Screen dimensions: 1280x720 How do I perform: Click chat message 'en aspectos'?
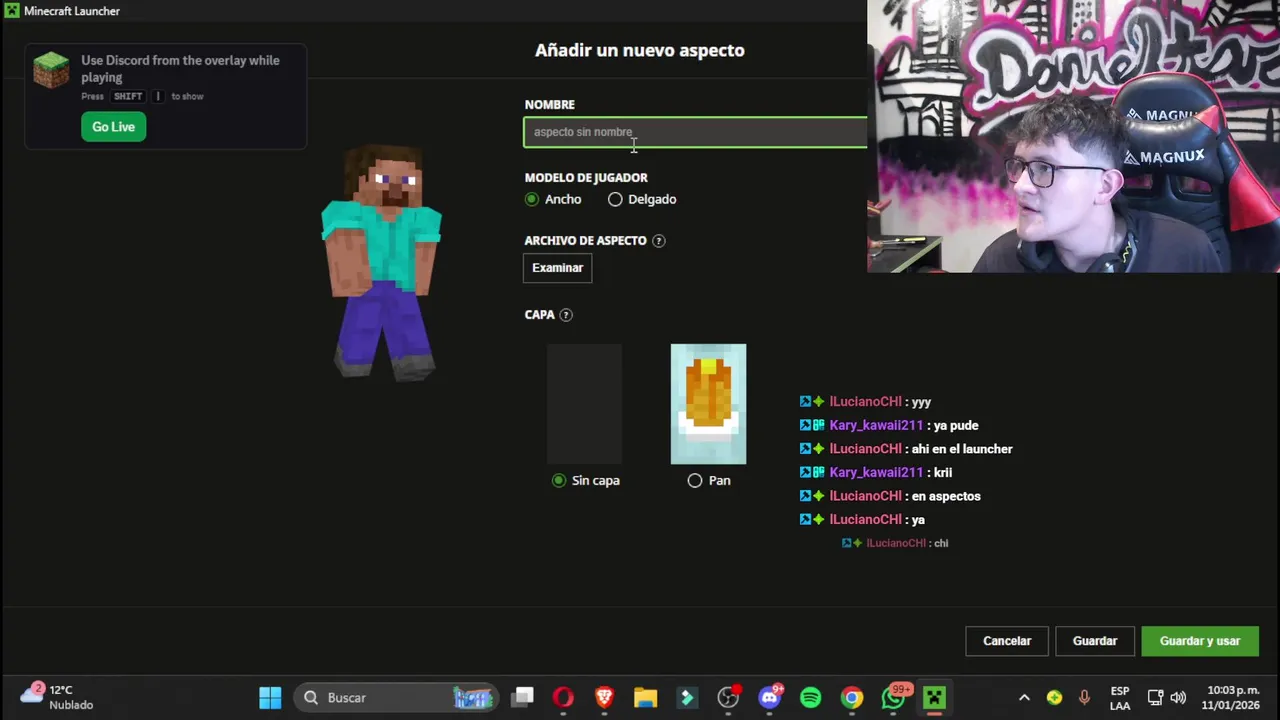point(946,496)
